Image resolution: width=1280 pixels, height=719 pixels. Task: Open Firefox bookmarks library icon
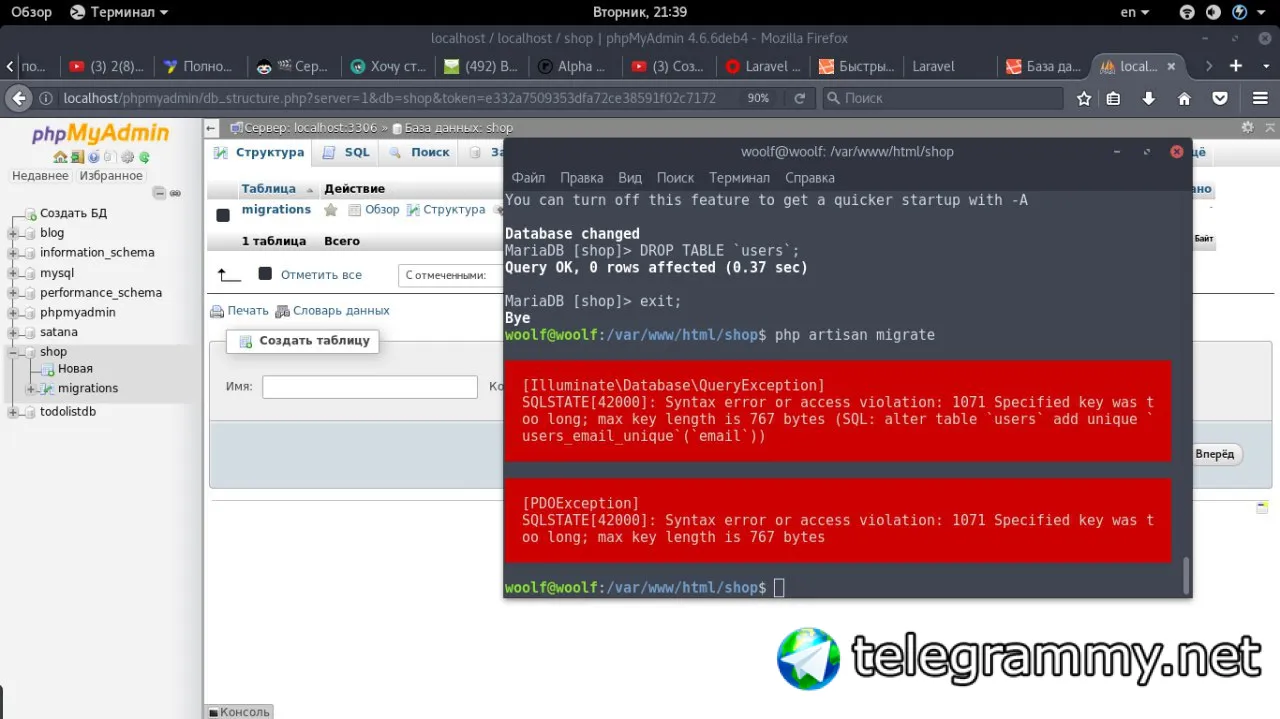pyautogui.click(x=1114, y=98)
